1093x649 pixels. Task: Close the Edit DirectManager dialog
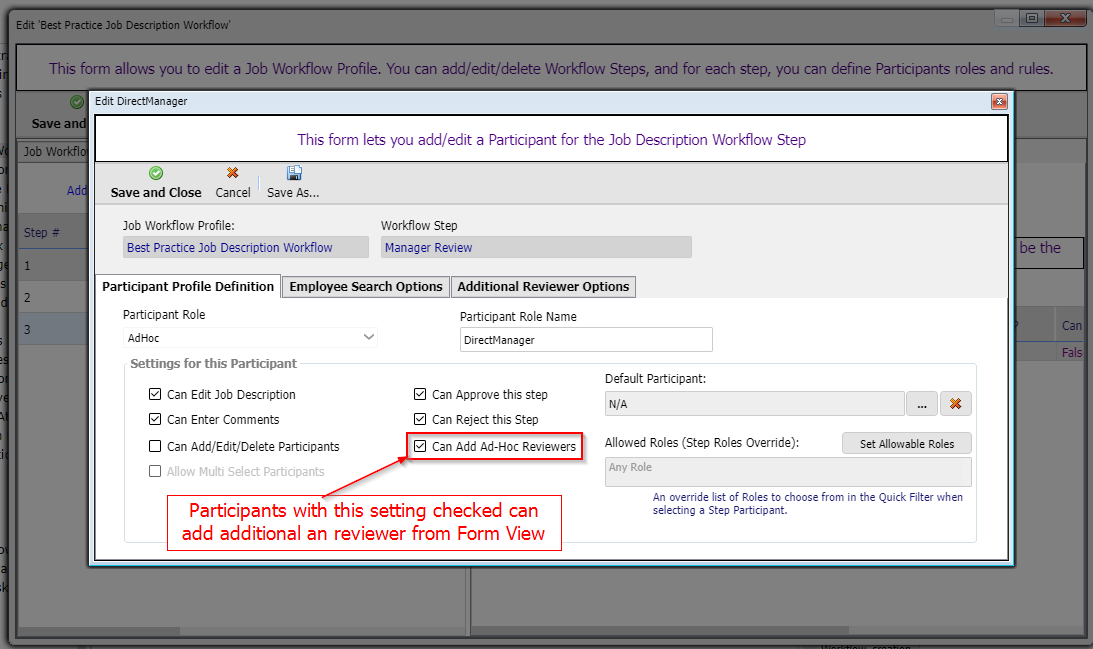tap(998, 101)
